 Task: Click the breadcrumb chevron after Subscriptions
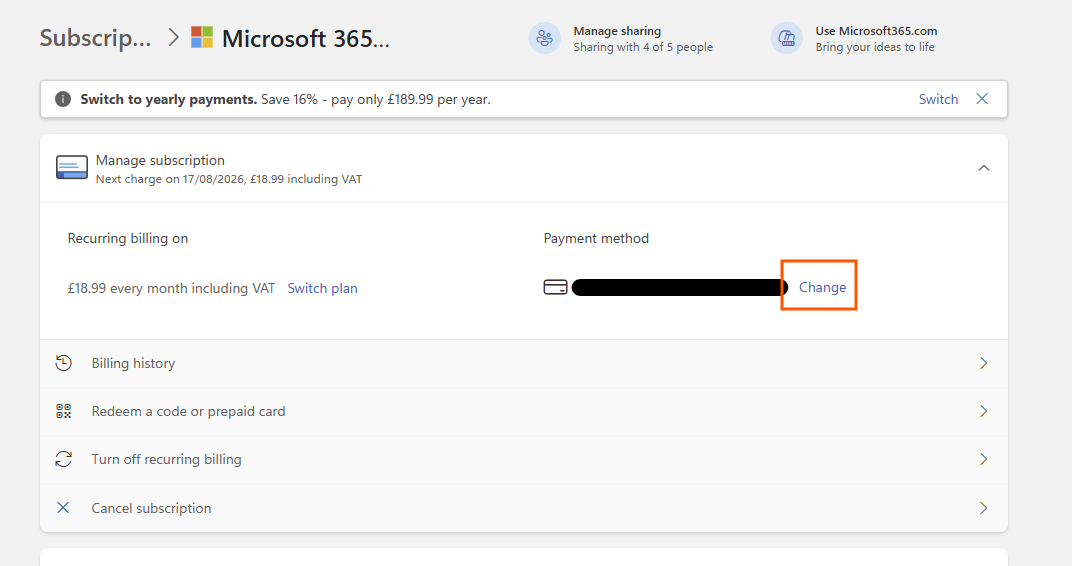[174, 37]
